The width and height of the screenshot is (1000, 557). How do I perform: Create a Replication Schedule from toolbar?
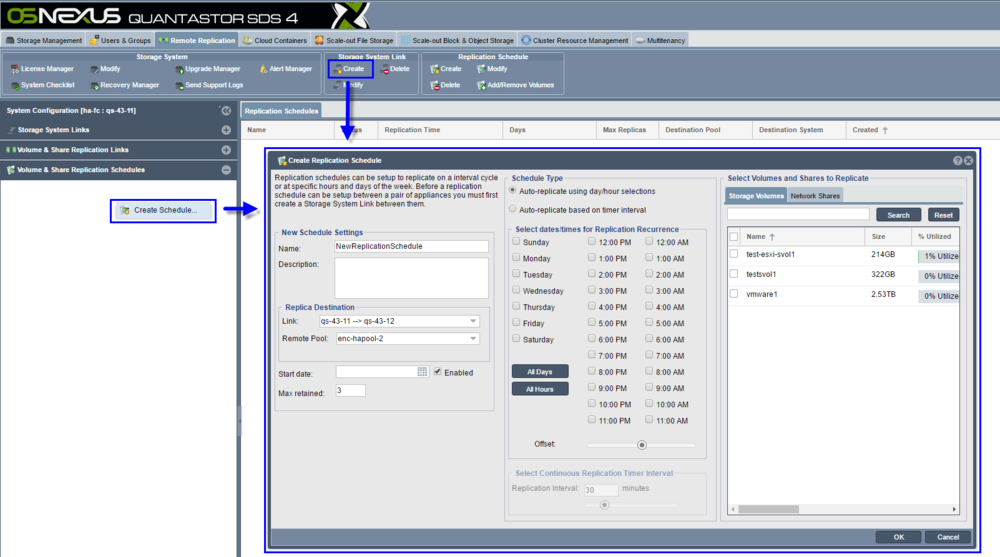click(446, 69)
